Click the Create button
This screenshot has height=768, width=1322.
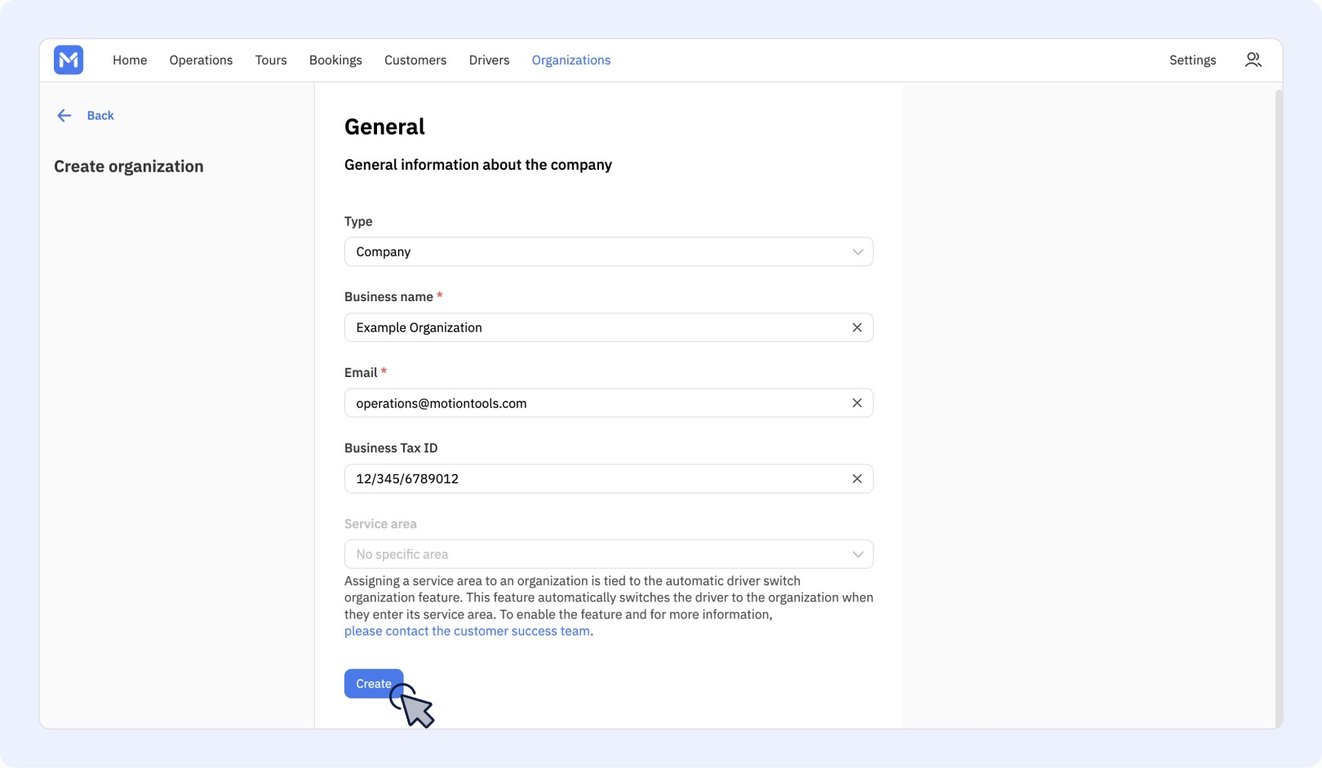point(374,684)
